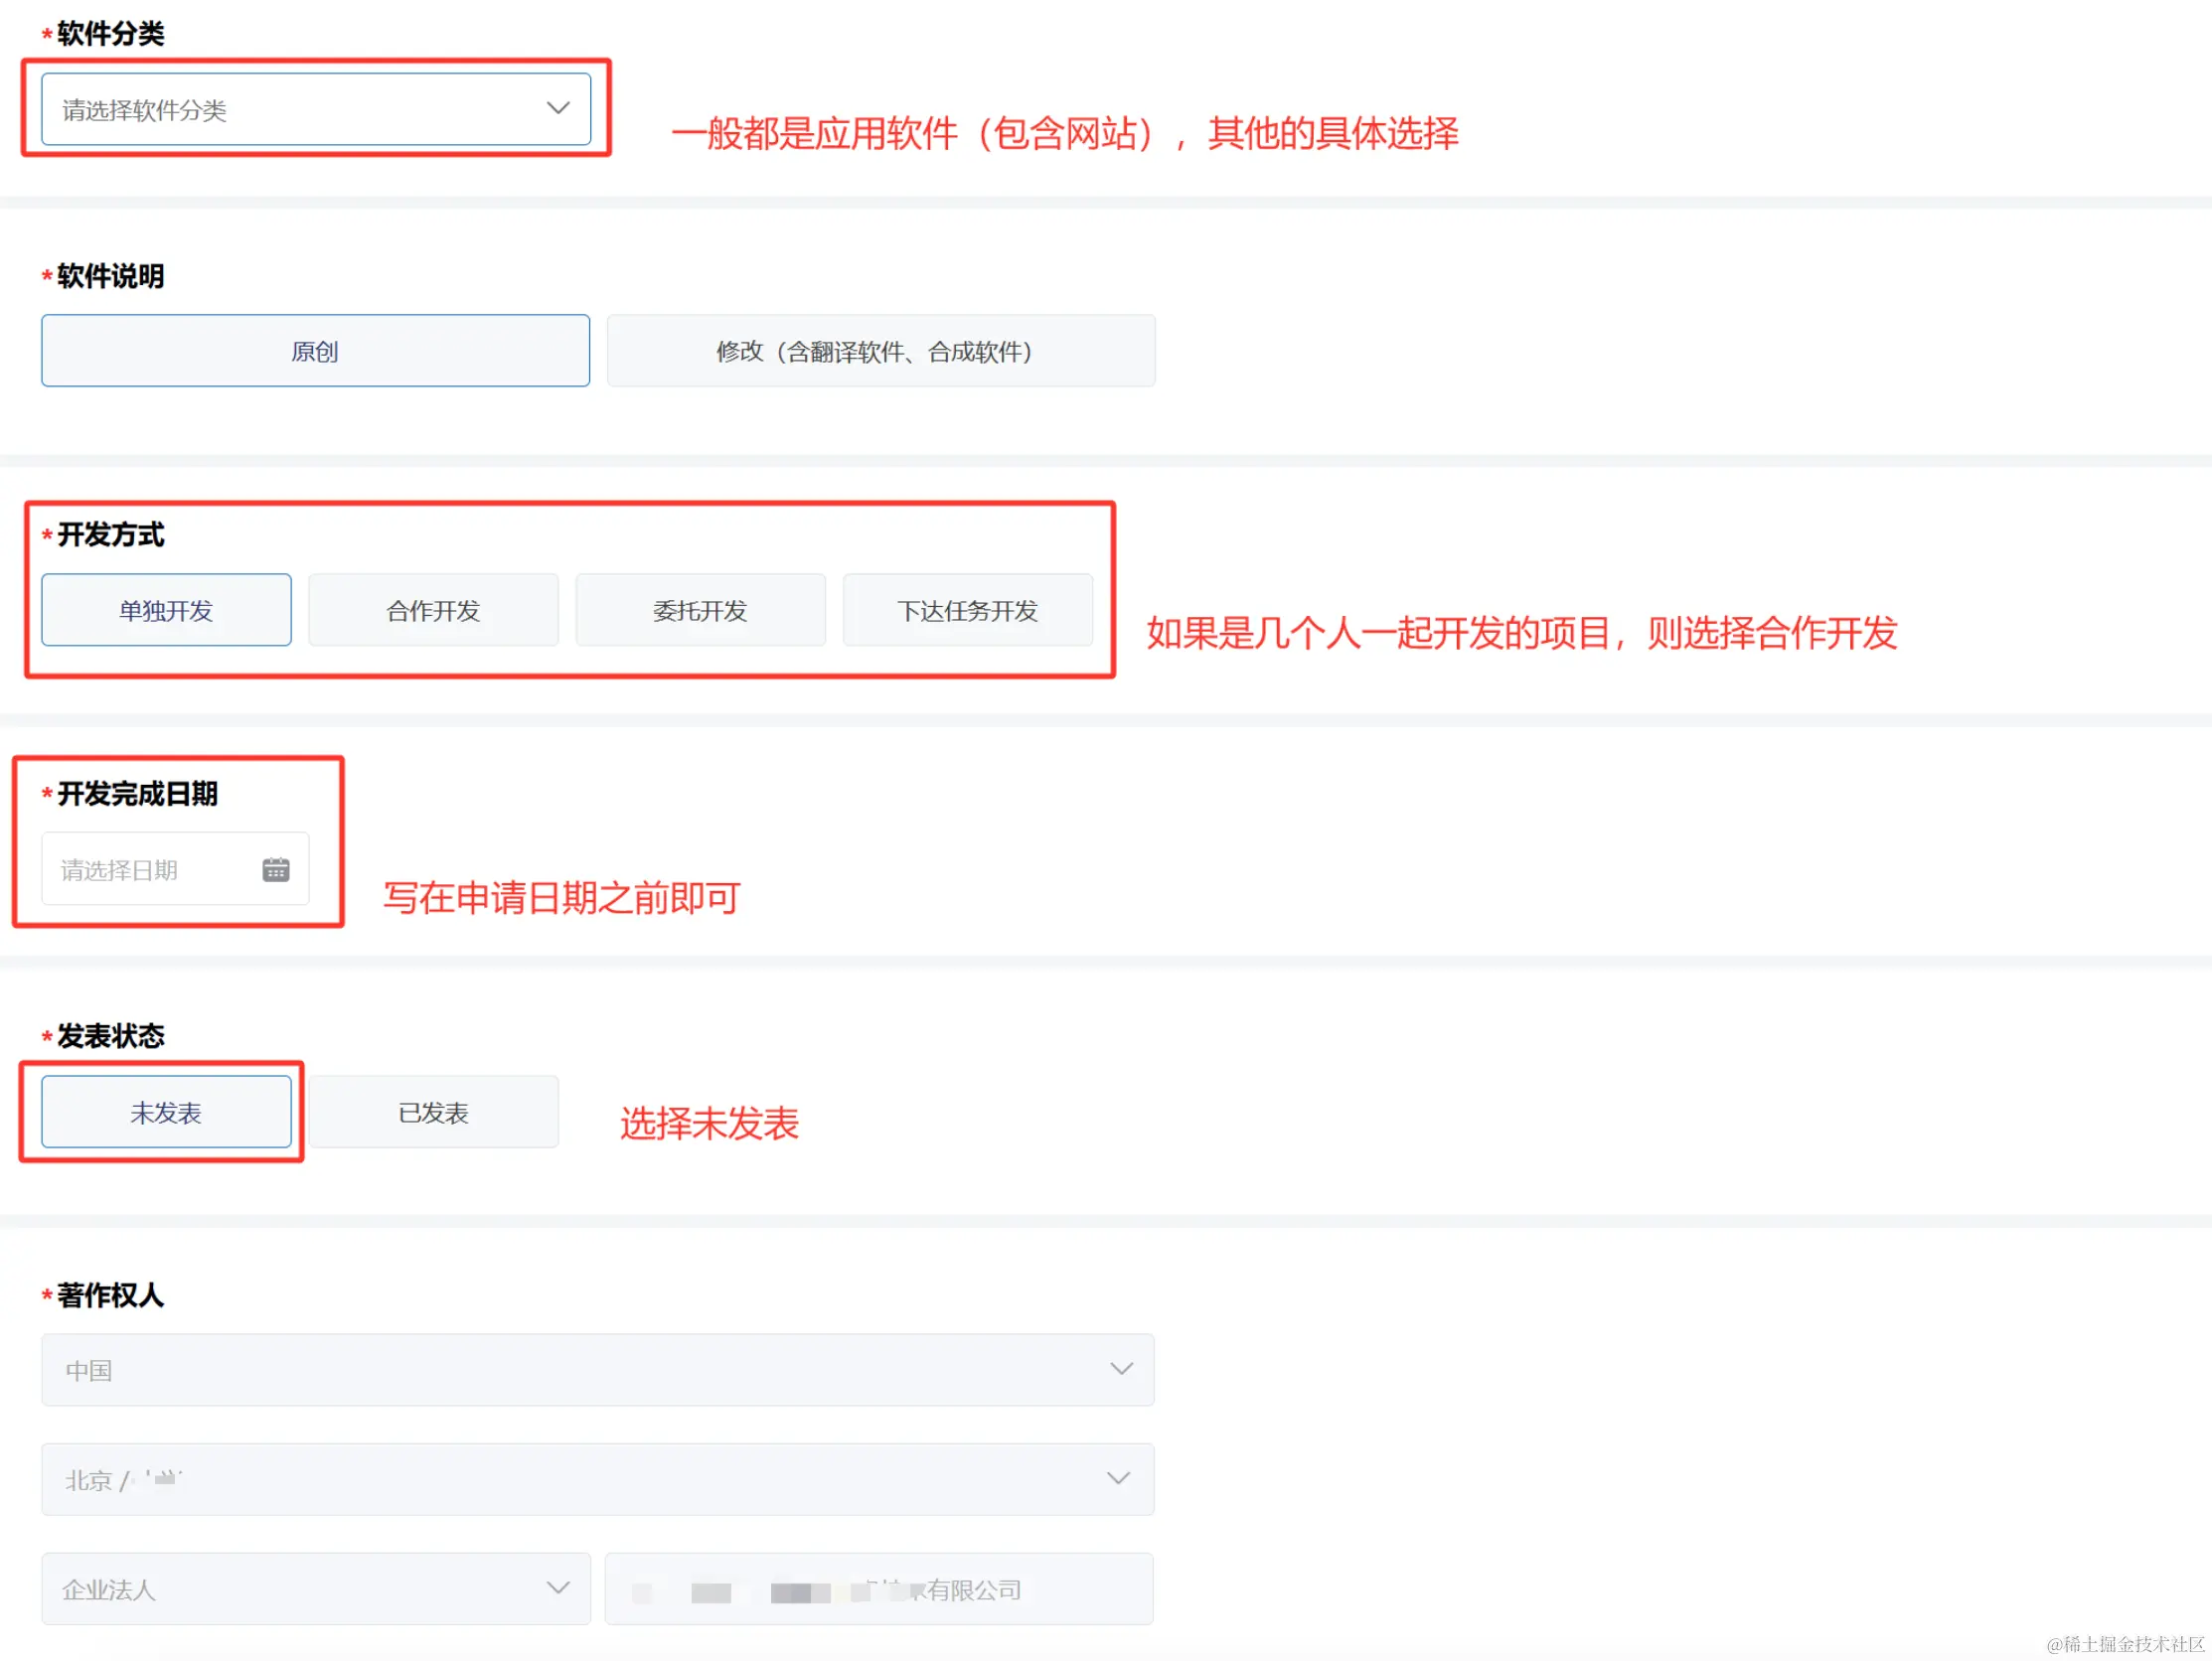This screenshot has height=1661, width=2212.
Task: Select 已发表 publication status
Action: coord(433,1112)
